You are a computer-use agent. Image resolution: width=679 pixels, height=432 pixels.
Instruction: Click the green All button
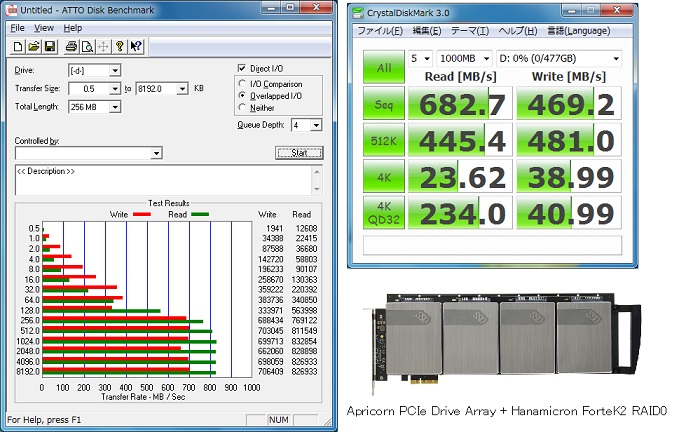pos(384,67)
